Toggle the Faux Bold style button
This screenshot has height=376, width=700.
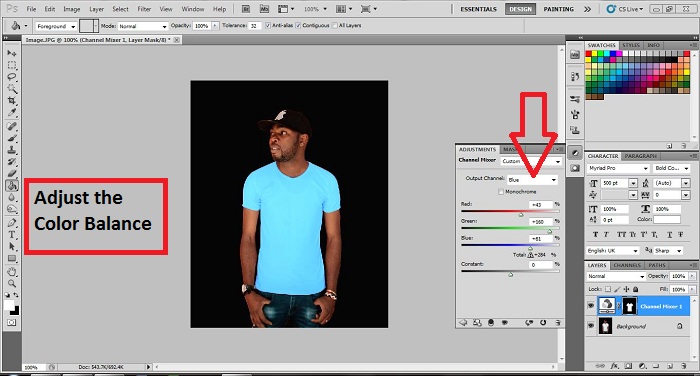click(595, 234)
